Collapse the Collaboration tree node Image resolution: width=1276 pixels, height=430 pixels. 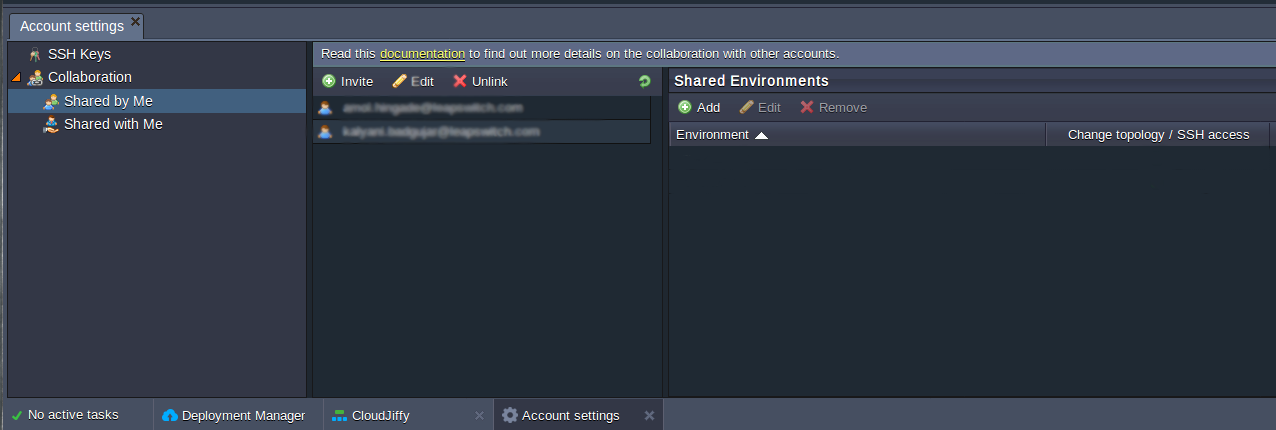[16, 77]
